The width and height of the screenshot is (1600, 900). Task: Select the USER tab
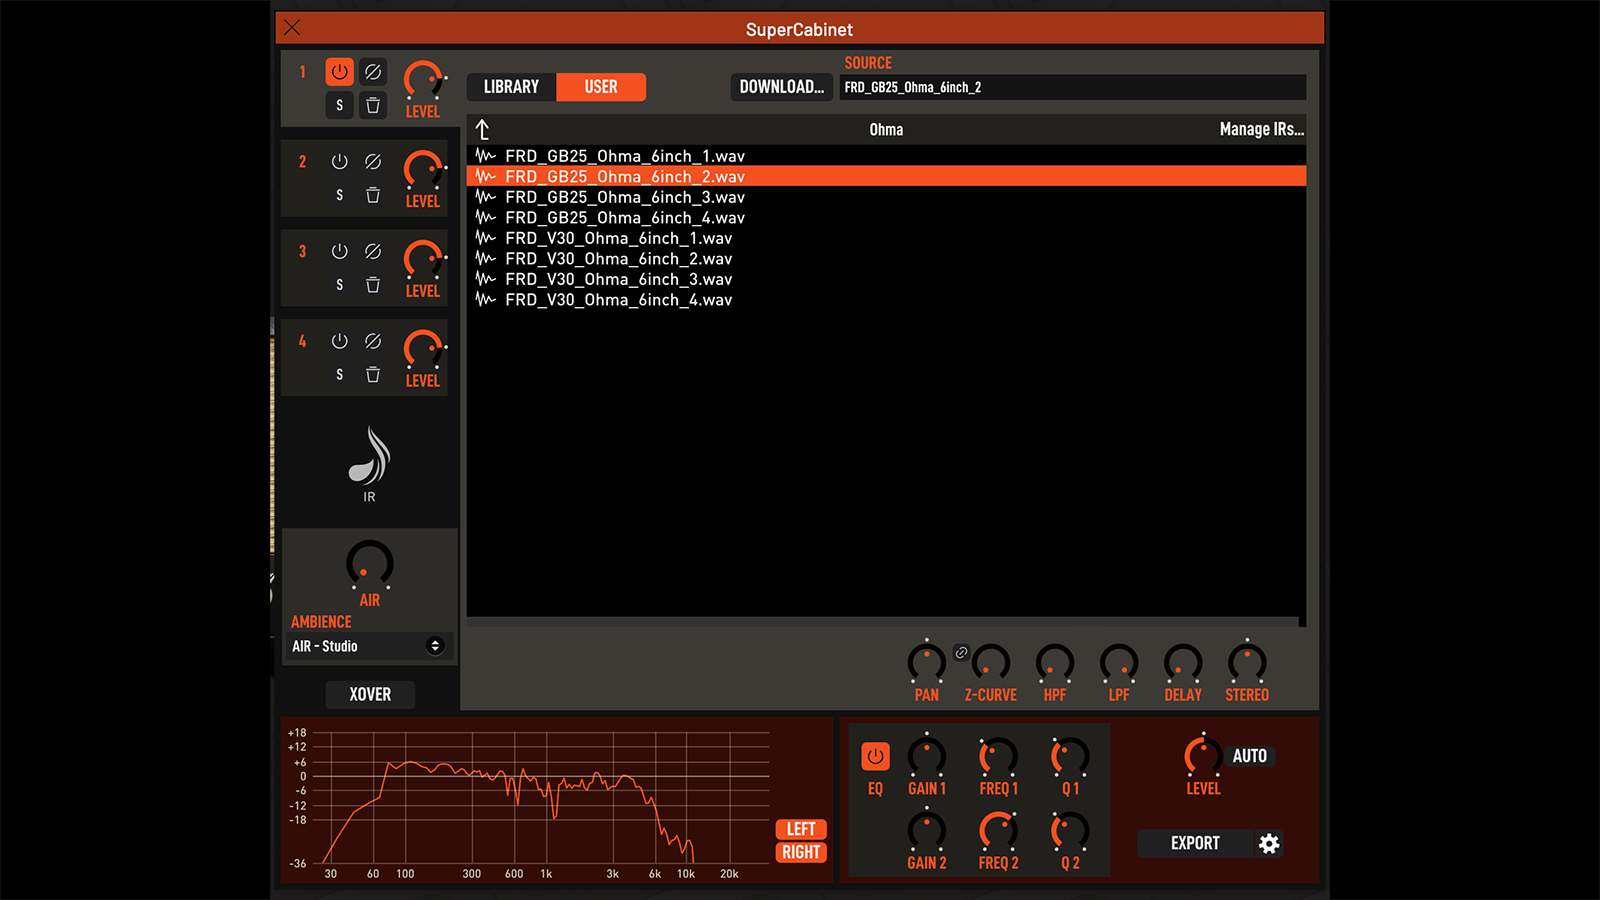601,87
